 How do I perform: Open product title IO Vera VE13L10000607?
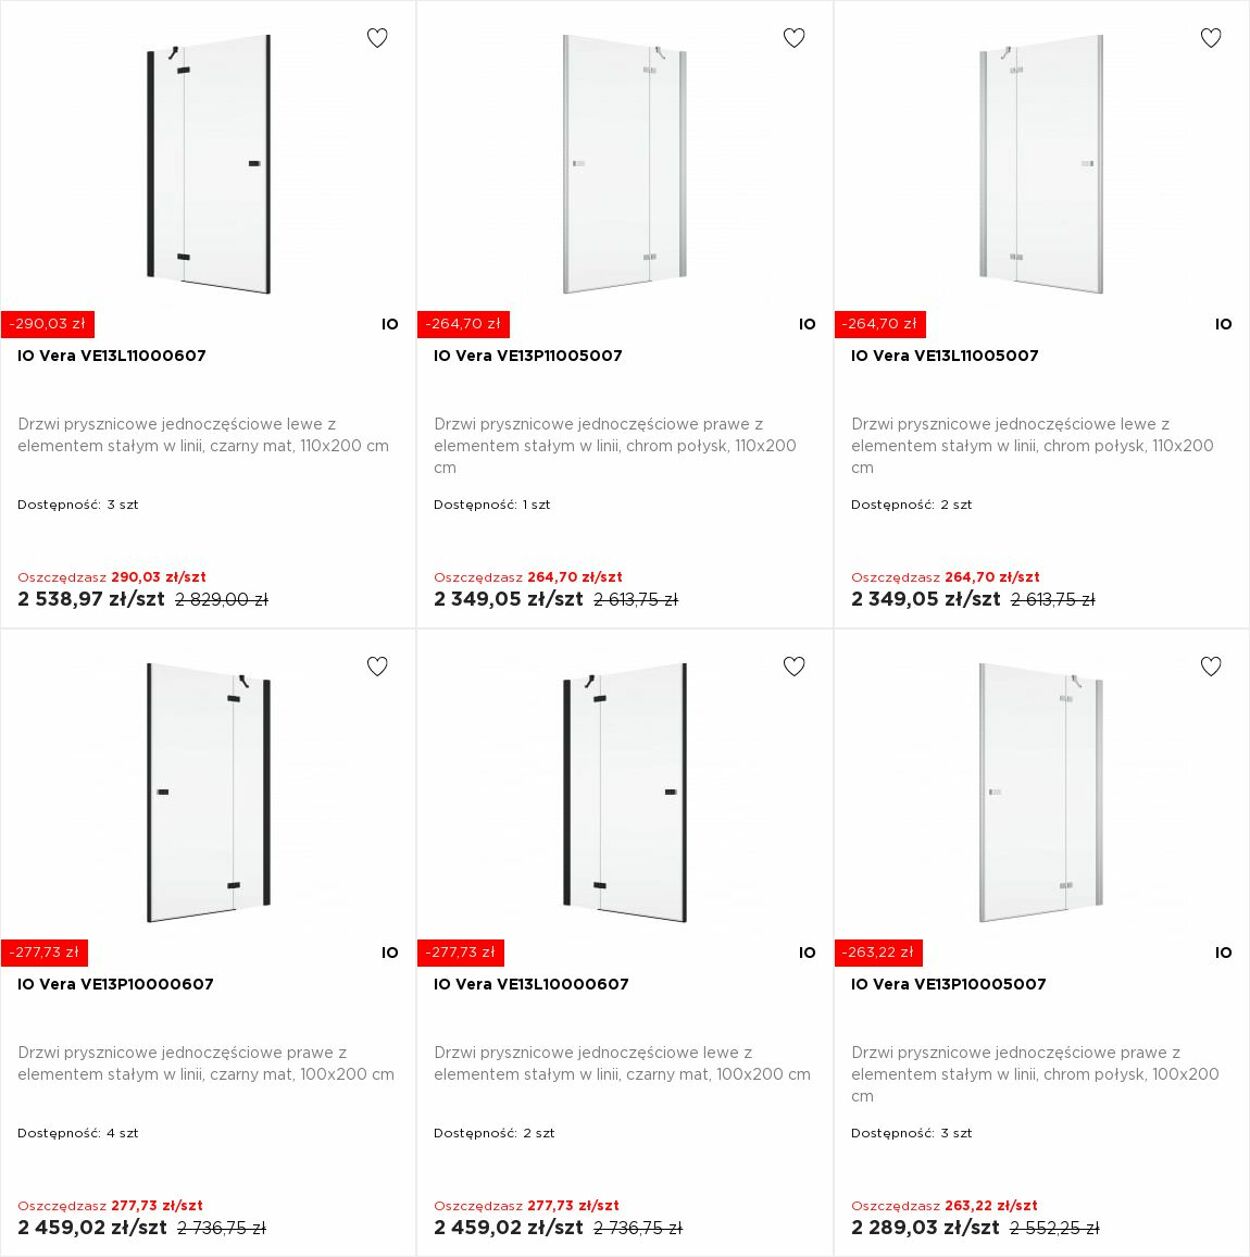point(531,984)
